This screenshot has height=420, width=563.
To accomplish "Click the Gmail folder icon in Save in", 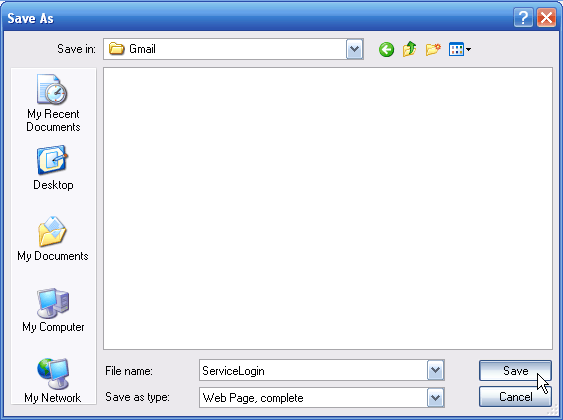I will coord(116,48).
